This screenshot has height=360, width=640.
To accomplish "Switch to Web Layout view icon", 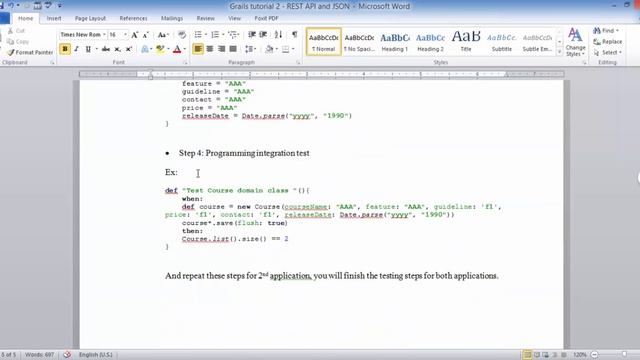I will (x=546, y=355).
